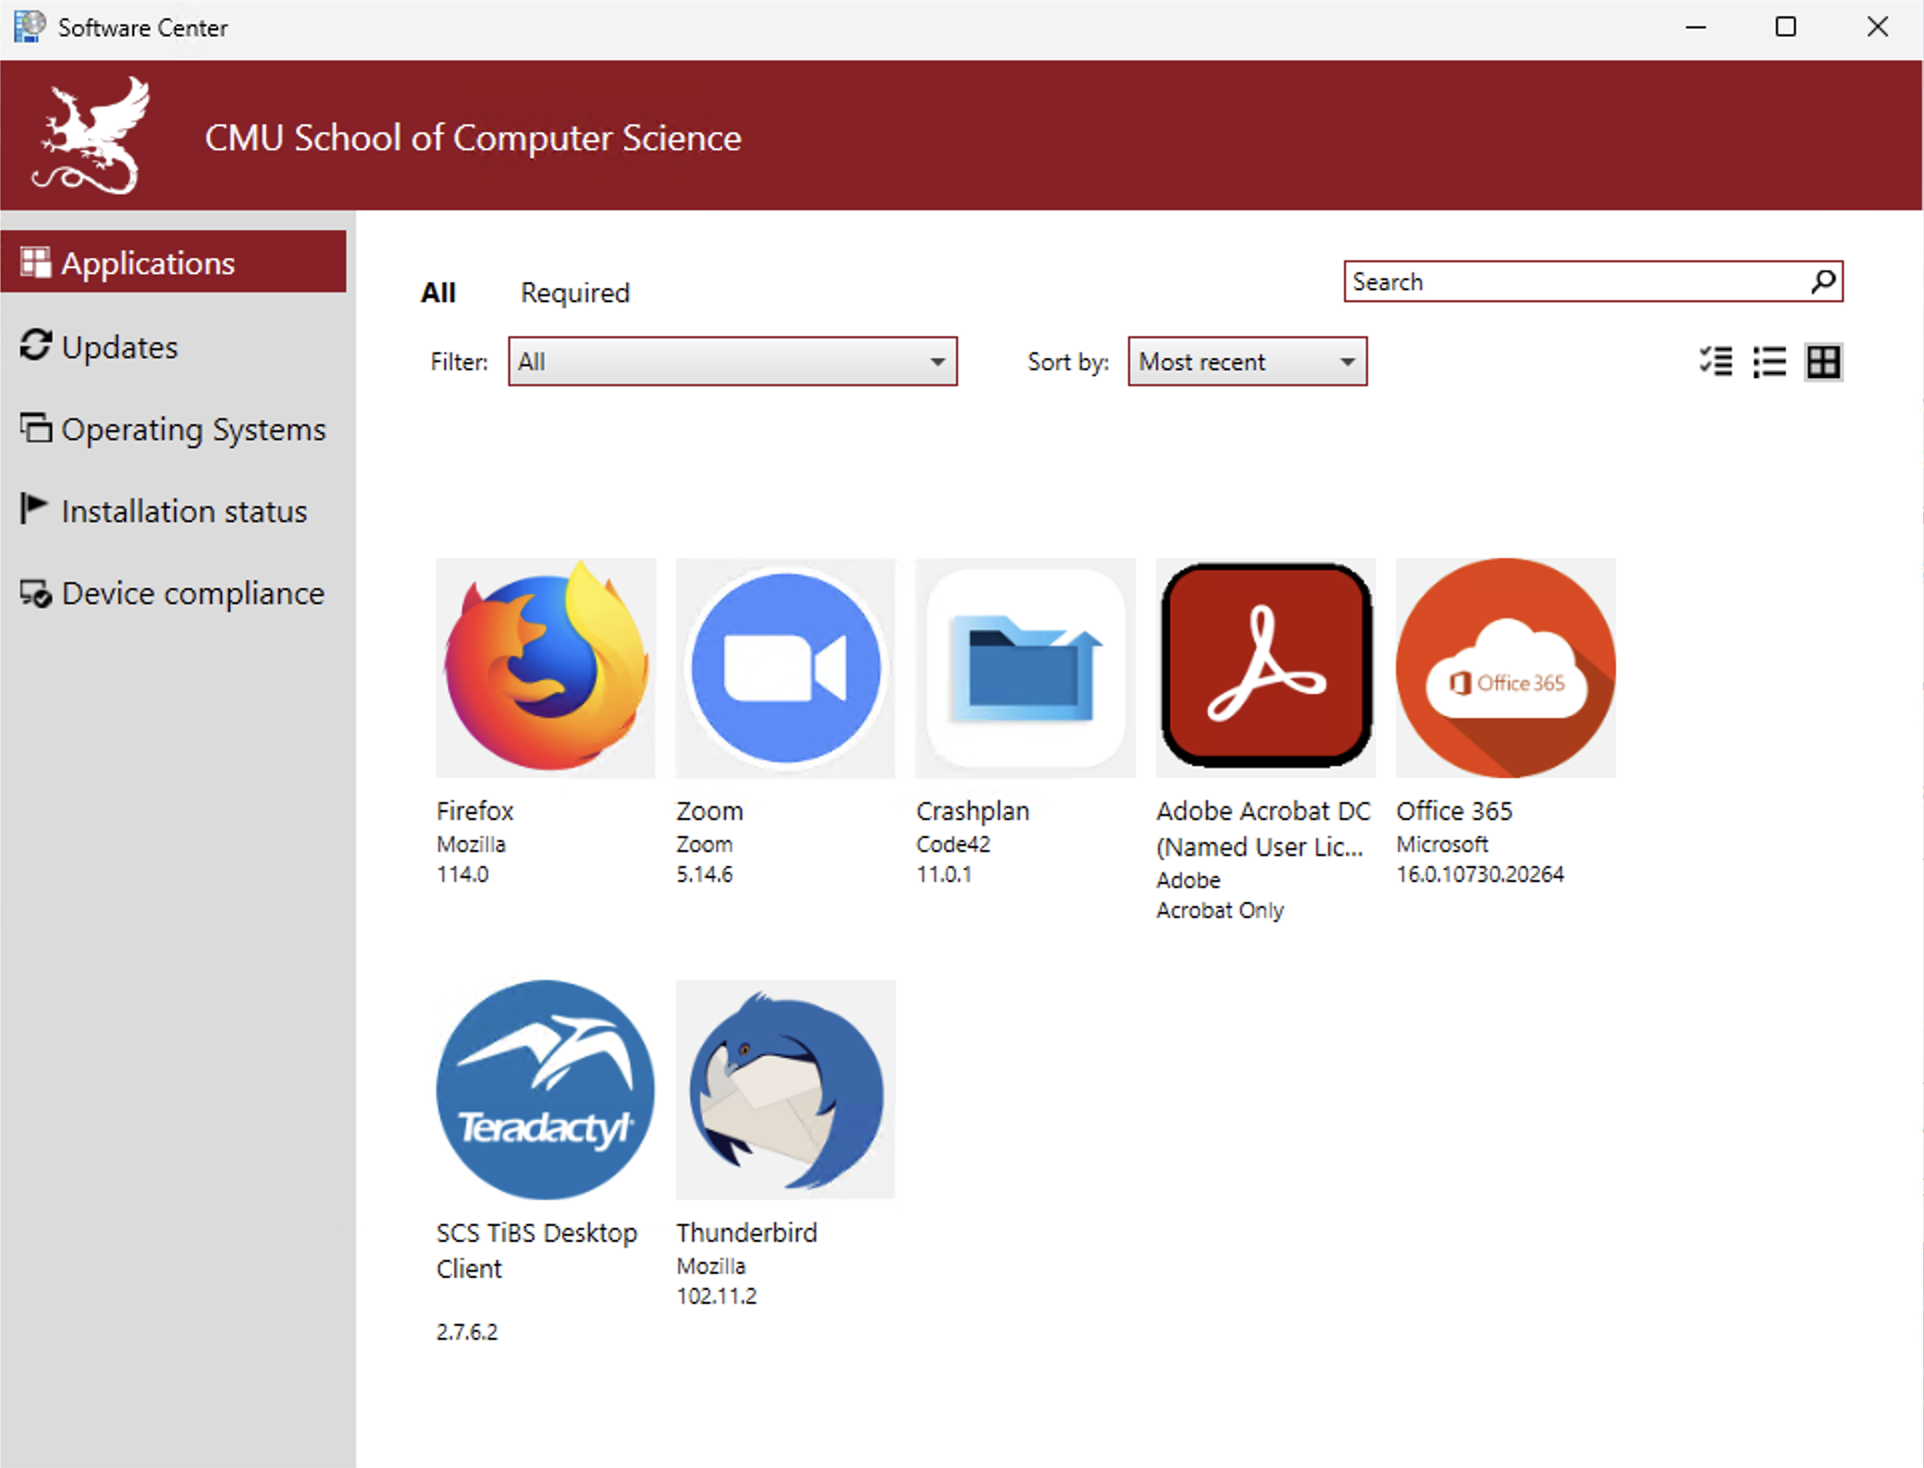This screenshot has width=1924, height=1468.
Task: Click the SCS TiBS Desktop Client label
Action: click(x=537, y=1251)
